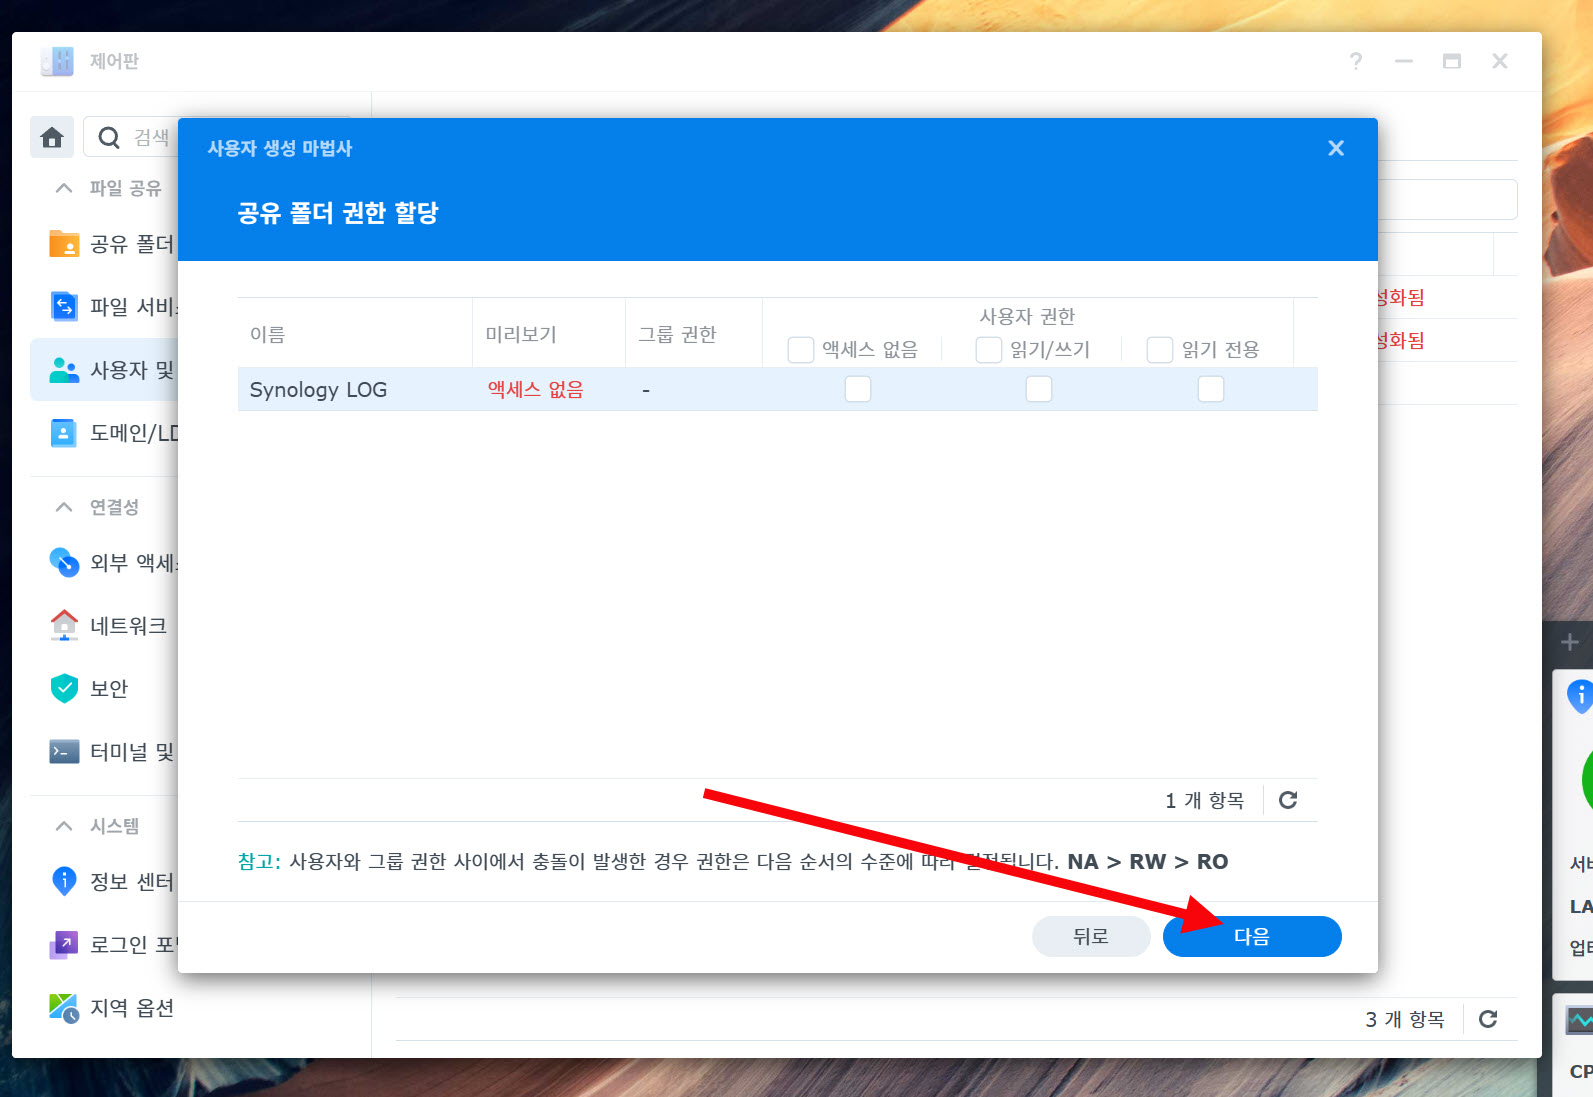
Task: Check the header 읽기/쓰기 checkbox
Action: pos(989,349)
